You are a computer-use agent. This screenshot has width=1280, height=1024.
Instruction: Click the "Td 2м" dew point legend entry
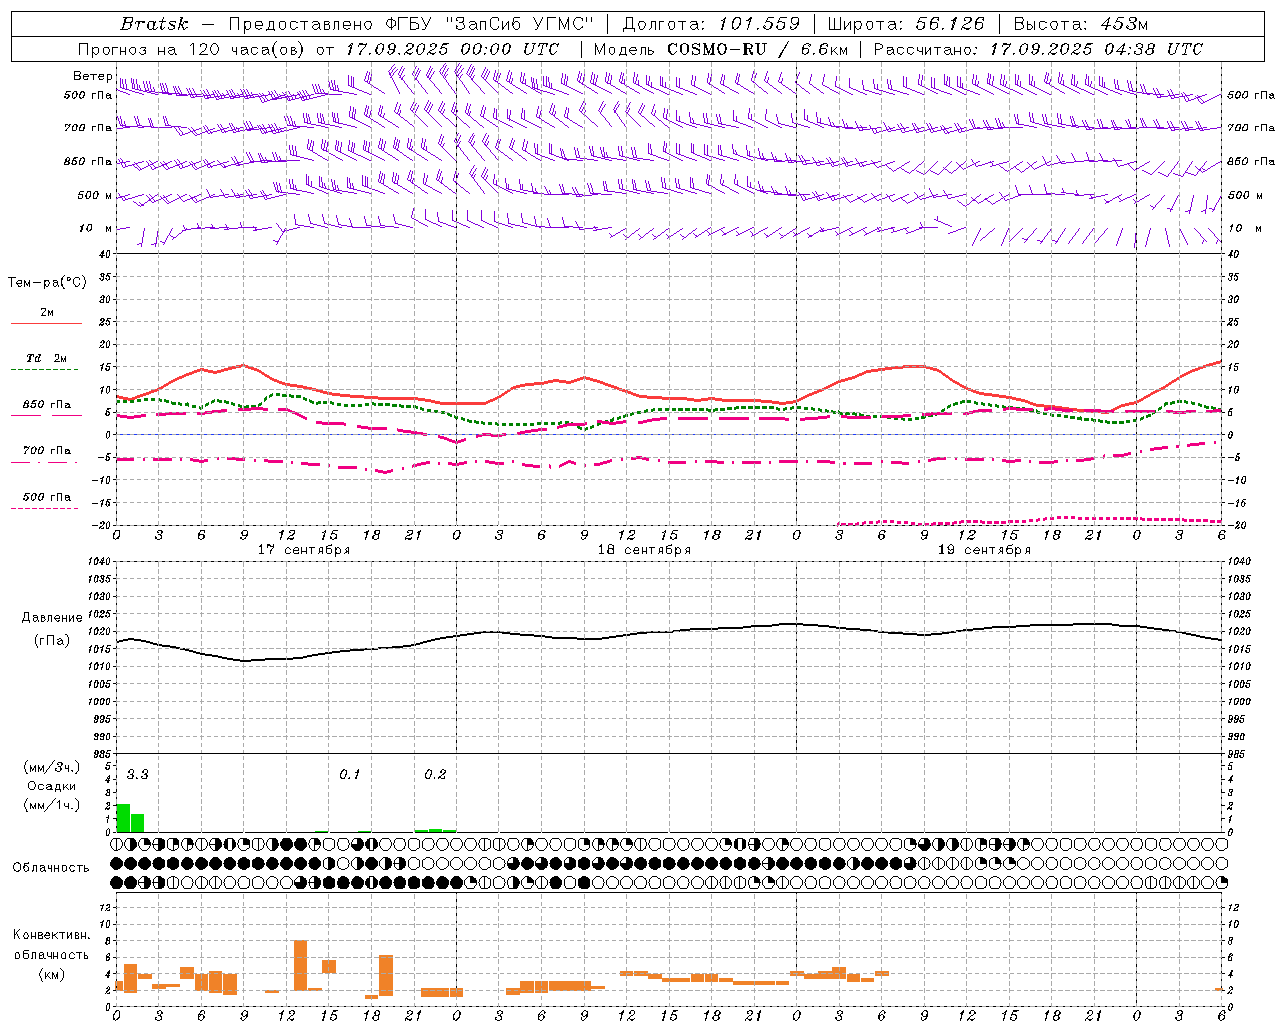pyautogui.click(x=46, y=358)
